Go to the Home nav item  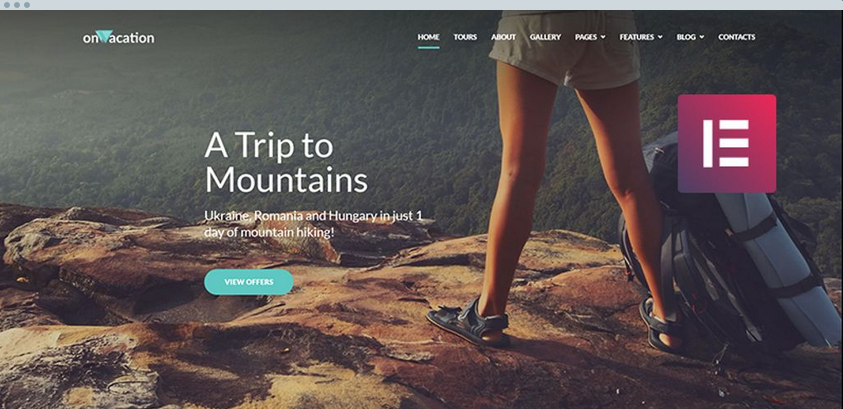pyautogui.click(x=428, y=37)
